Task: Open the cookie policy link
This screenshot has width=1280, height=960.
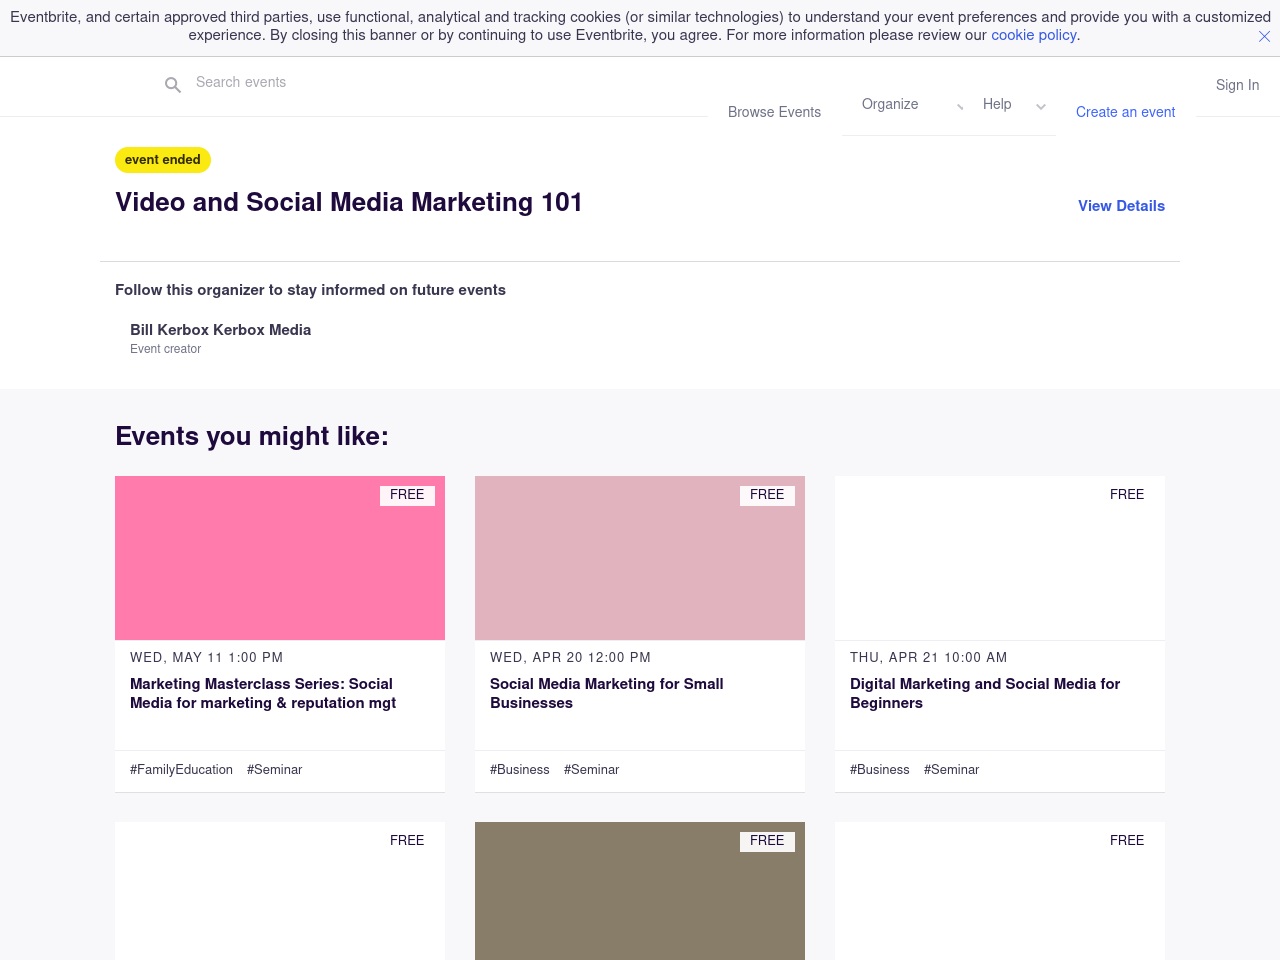Action: click(x=1033, y=35)
